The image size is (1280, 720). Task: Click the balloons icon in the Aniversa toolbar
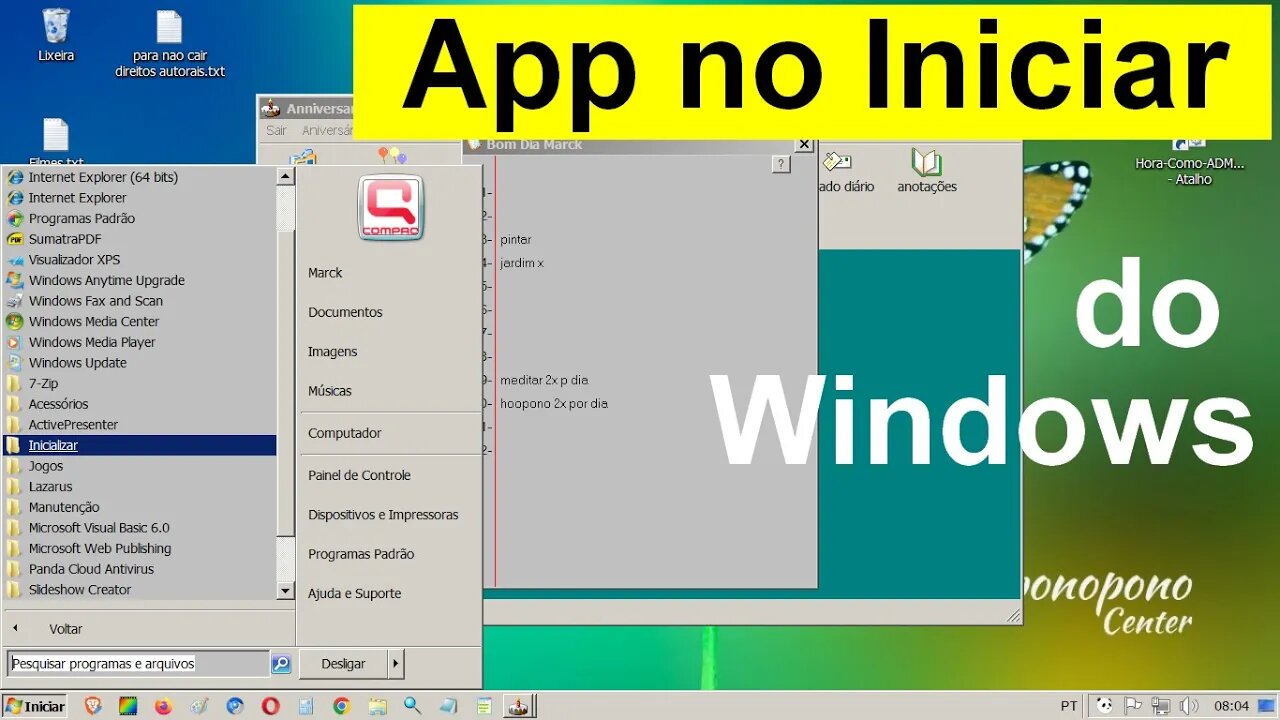(392, 157)
